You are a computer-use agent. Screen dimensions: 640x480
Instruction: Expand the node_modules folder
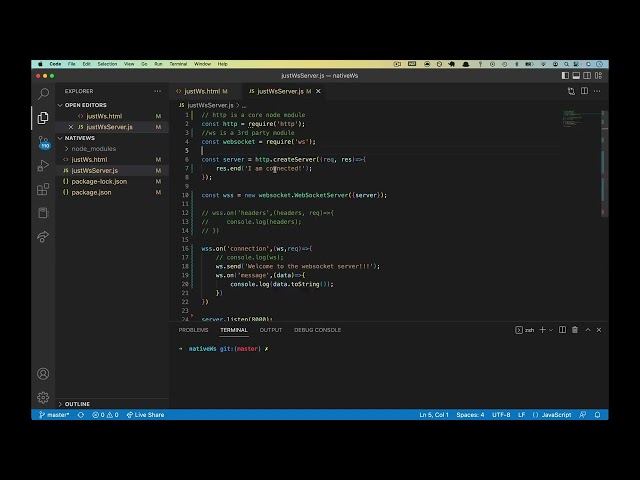coord(112,149)
